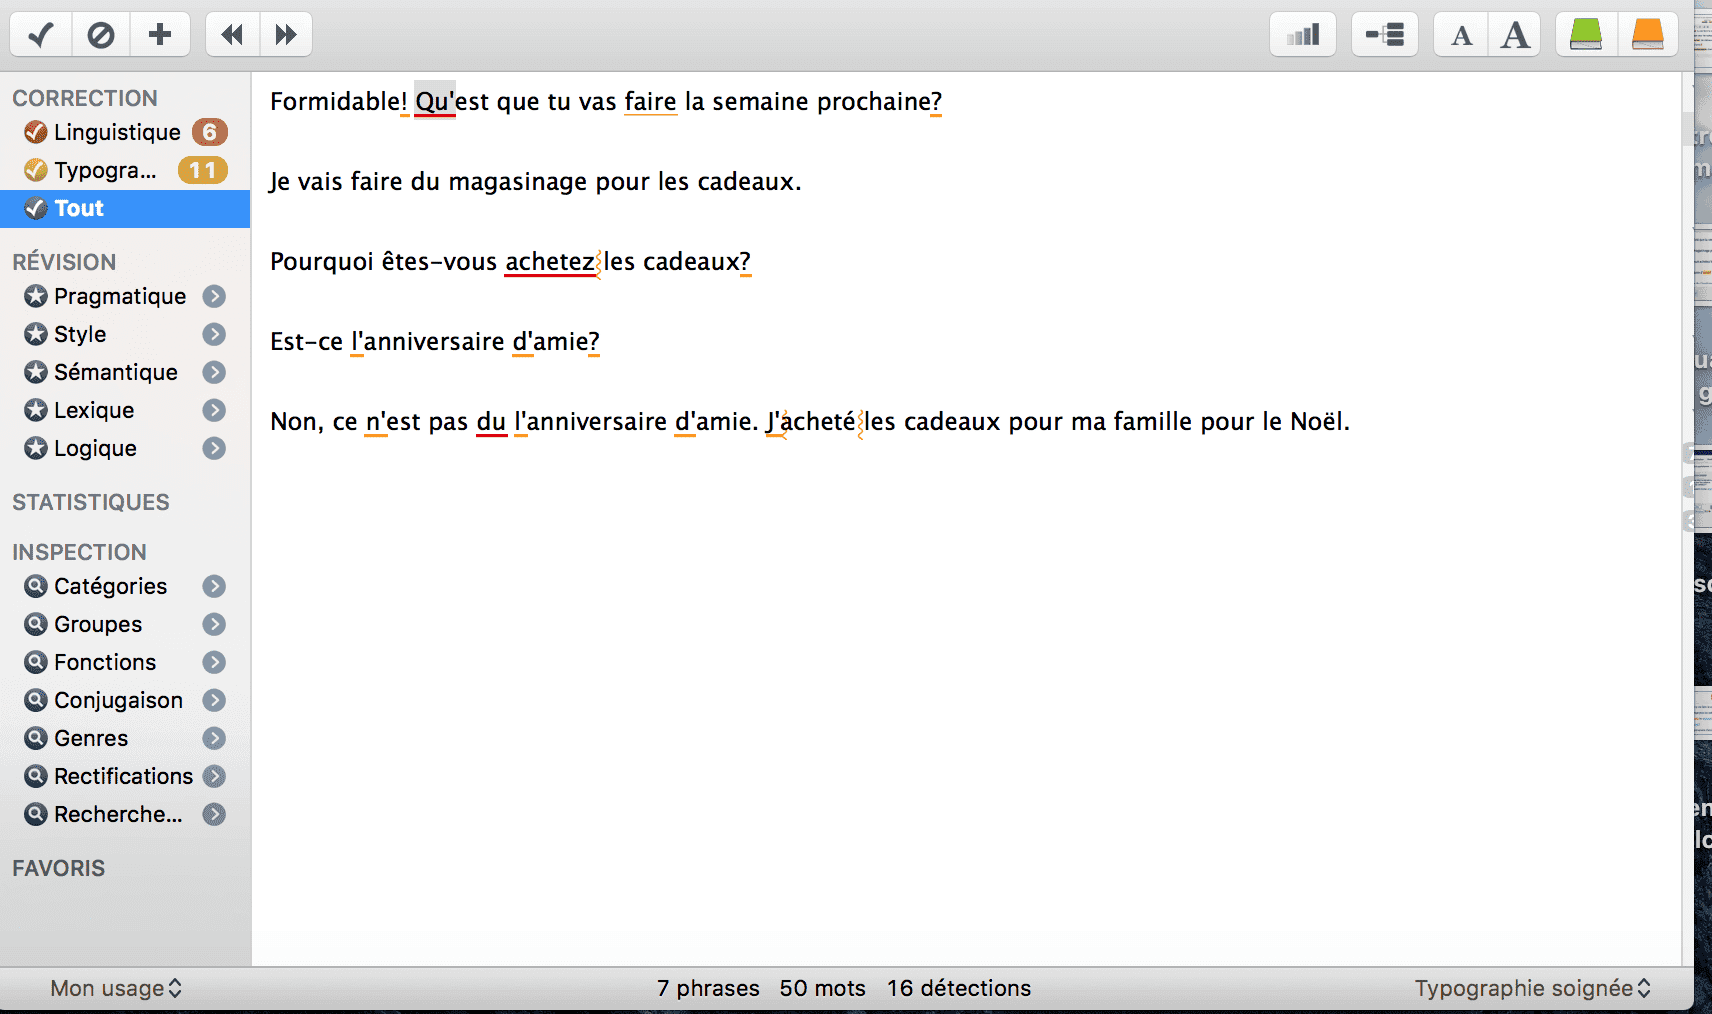The image size is (1712, 1014).
Task: Open the Mon usage dropdown
Action: coord(116,988)
